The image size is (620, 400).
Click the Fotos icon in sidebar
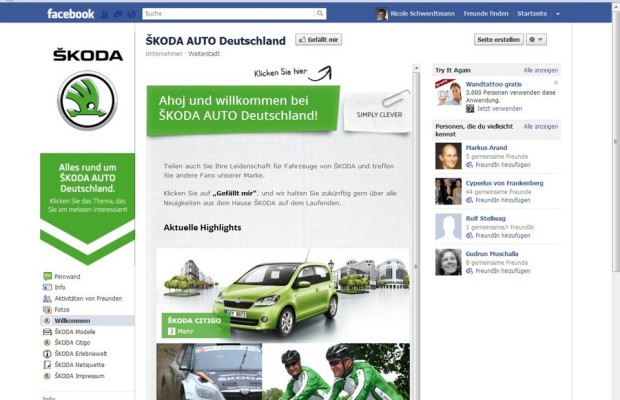point(47,309)
